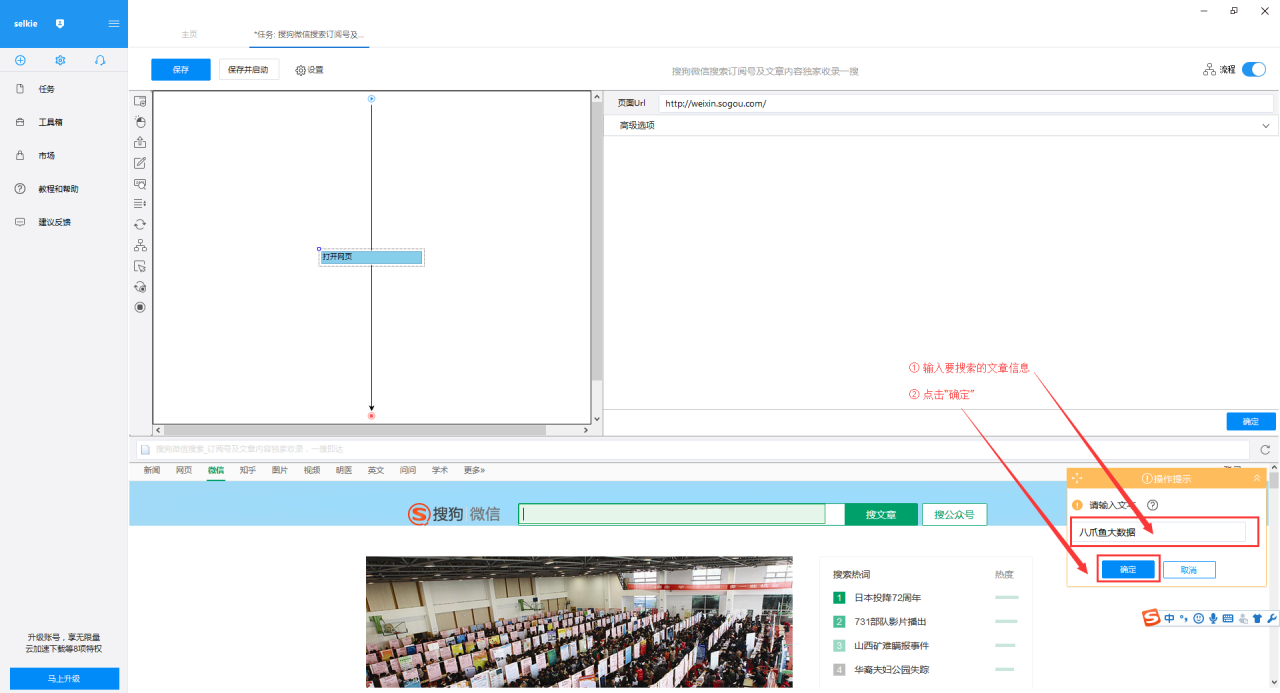Switch to the 主页 tab

pos(189,34)
